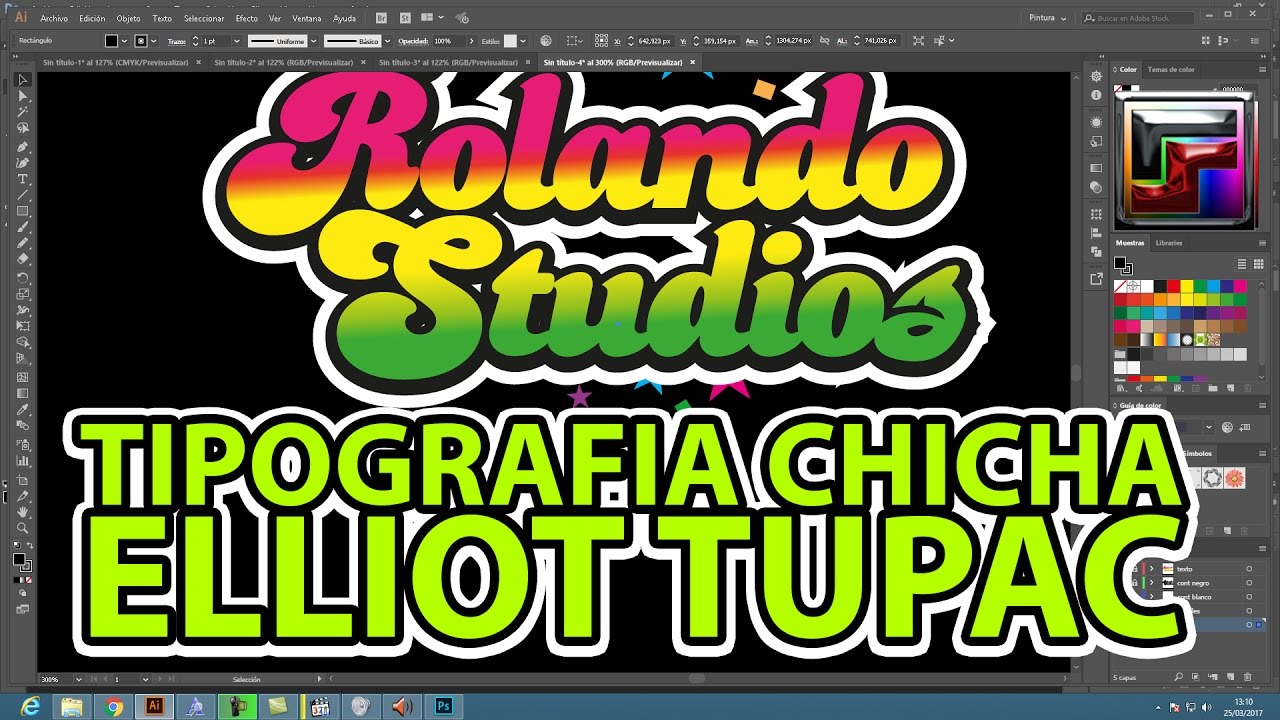Open the Transparency panel icon in dock
The width and height of the screenshot is (1280, 720).
[1097, 186]
